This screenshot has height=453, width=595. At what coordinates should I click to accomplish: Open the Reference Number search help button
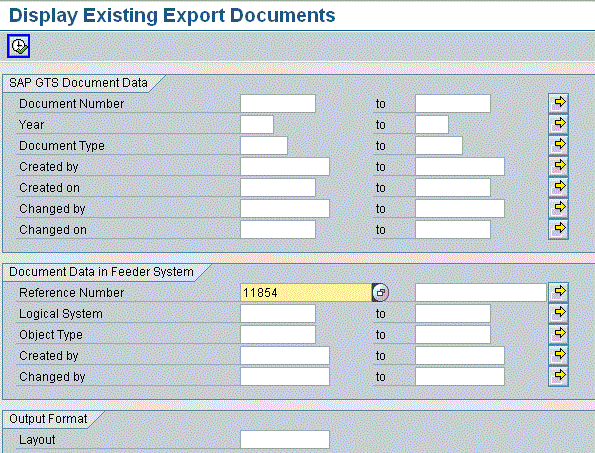[x=380, y=293]
